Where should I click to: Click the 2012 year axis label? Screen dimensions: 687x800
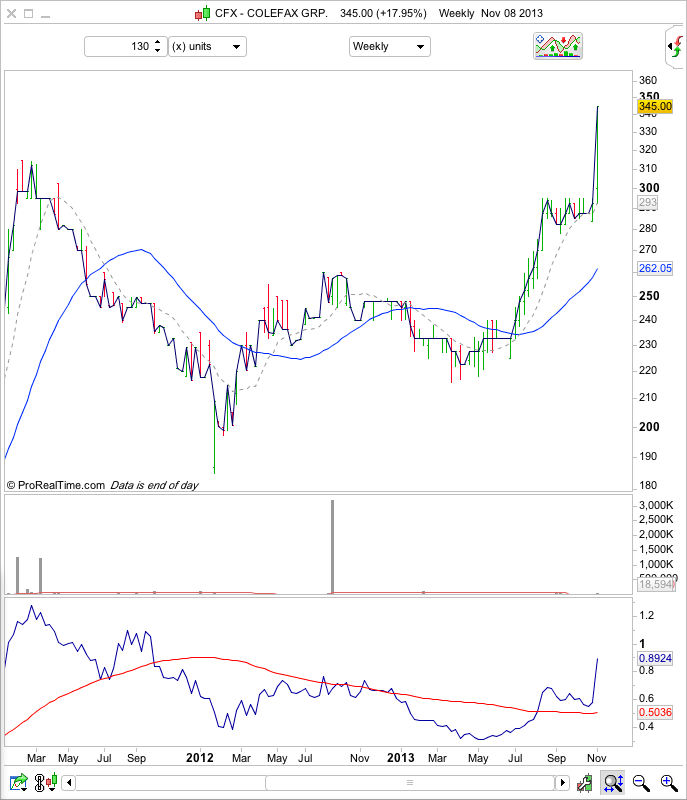point(199,758)
